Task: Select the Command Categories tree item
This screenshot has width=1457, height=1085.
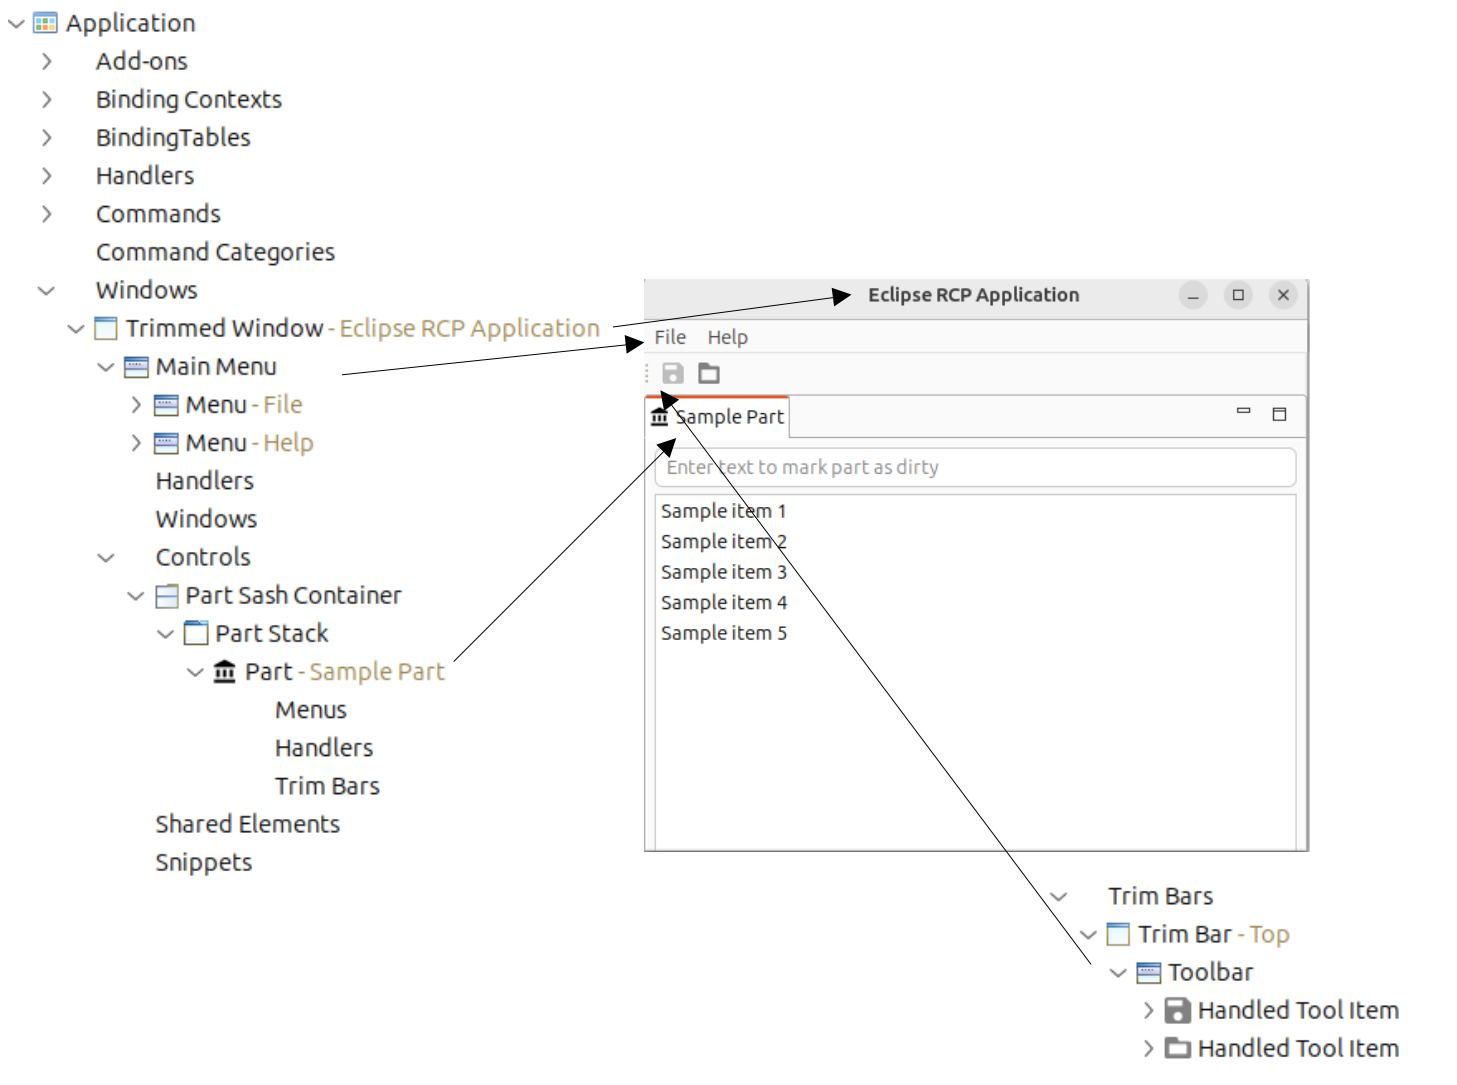Action: coord(215,252)
